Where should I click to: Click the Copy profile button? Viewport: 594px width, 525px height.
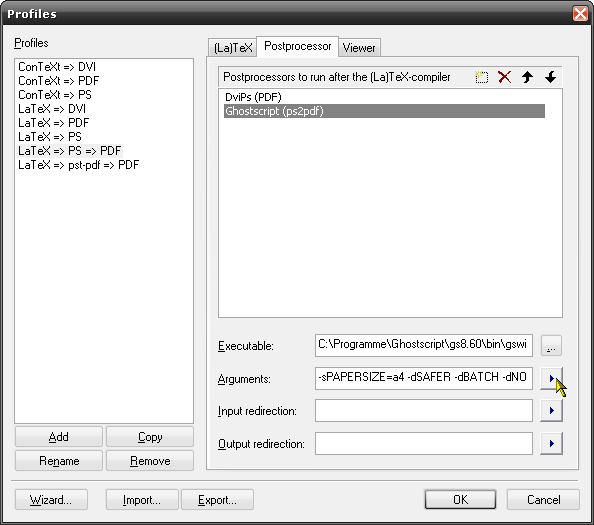point(150,437)
